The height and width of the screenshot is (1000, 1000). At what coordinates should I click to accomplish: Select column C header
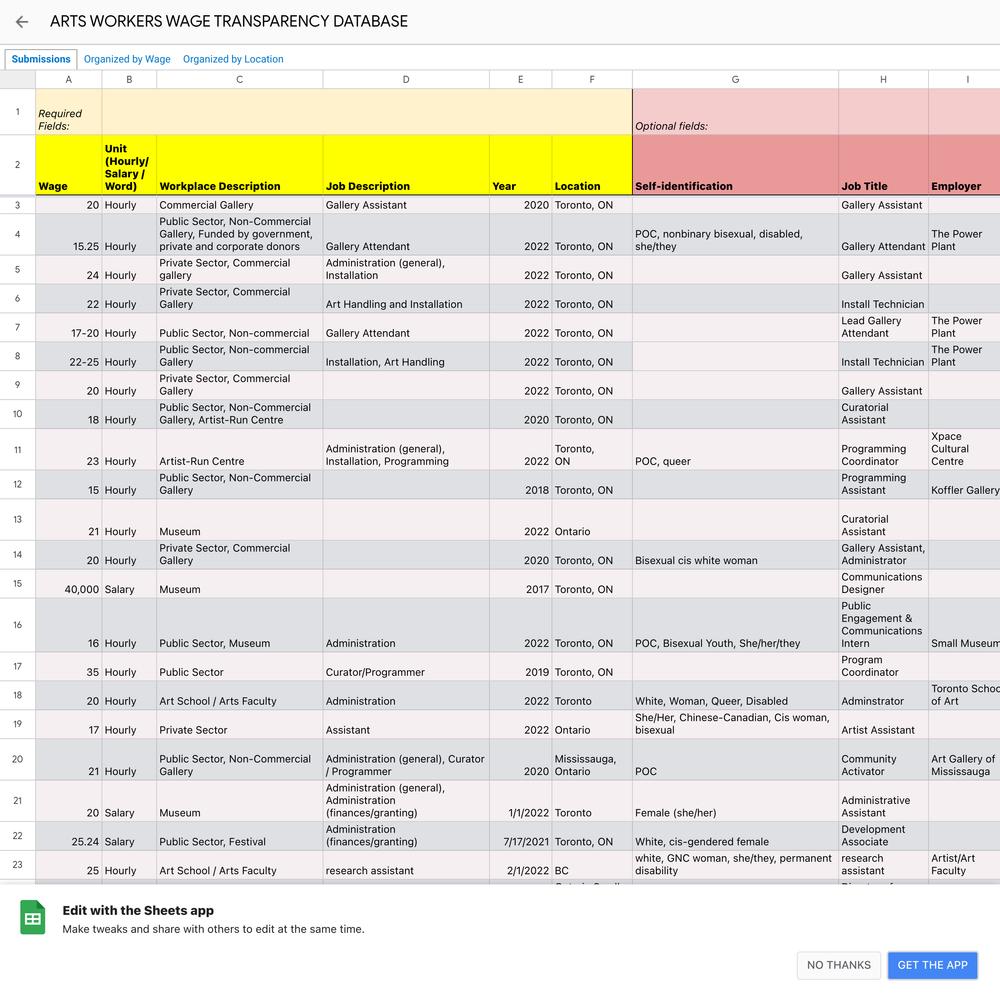pos(239,80)
